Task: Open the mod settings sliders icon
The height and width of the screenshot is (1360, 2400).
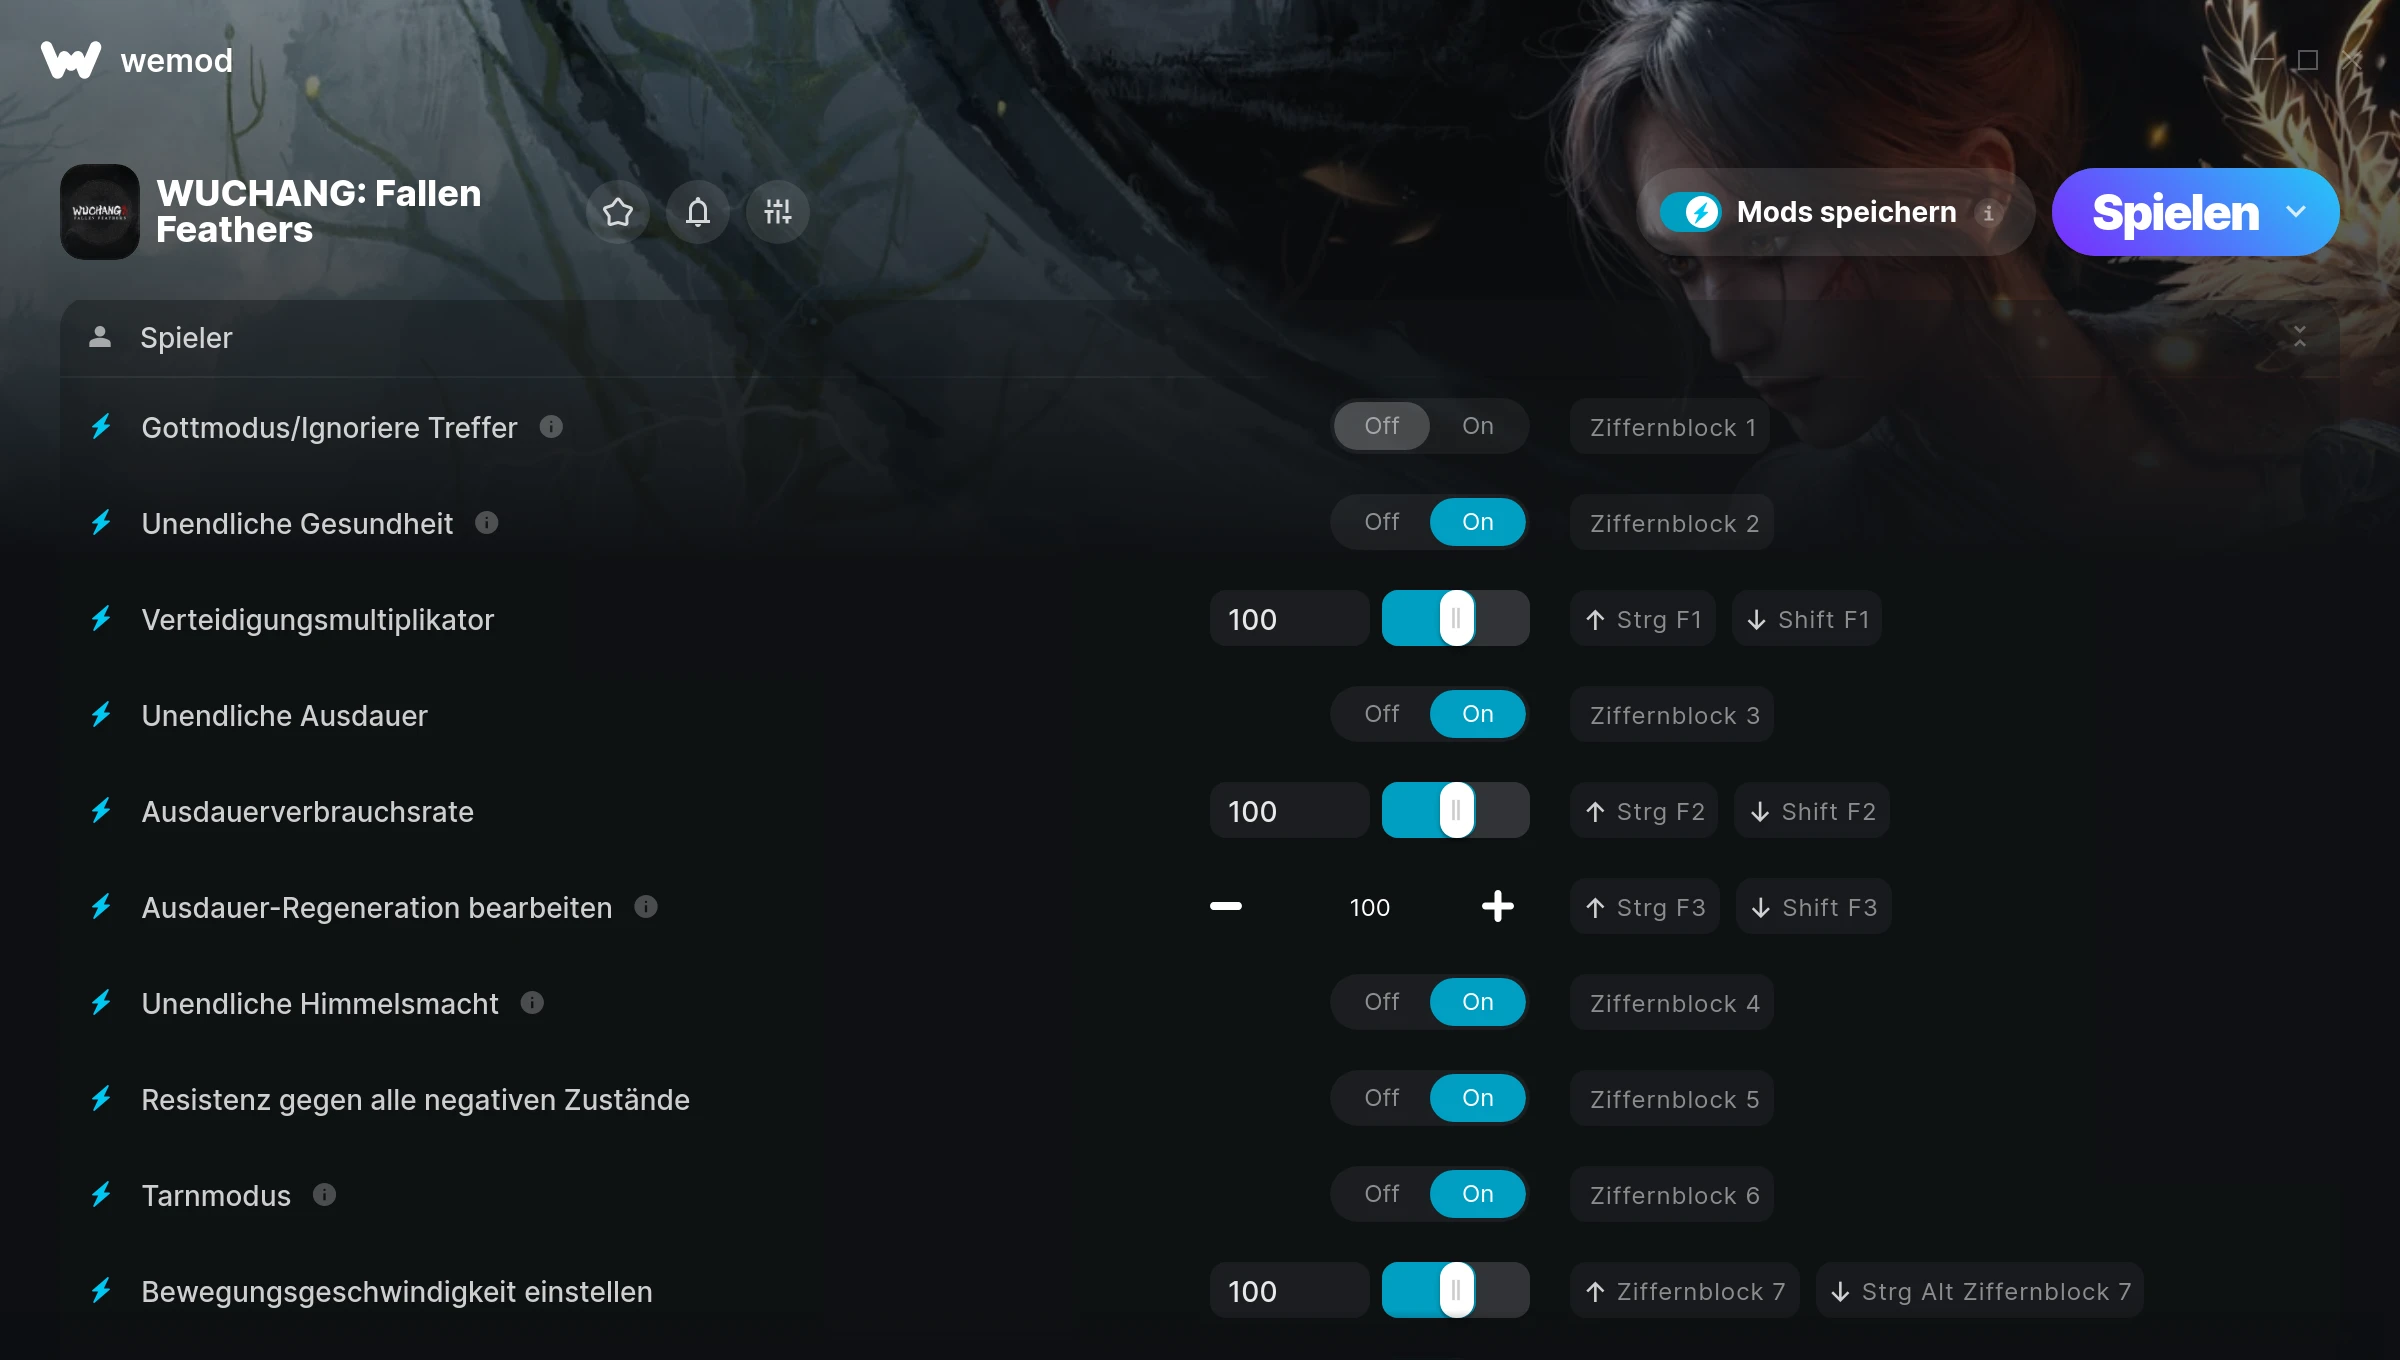Action: tap(778, 212)
